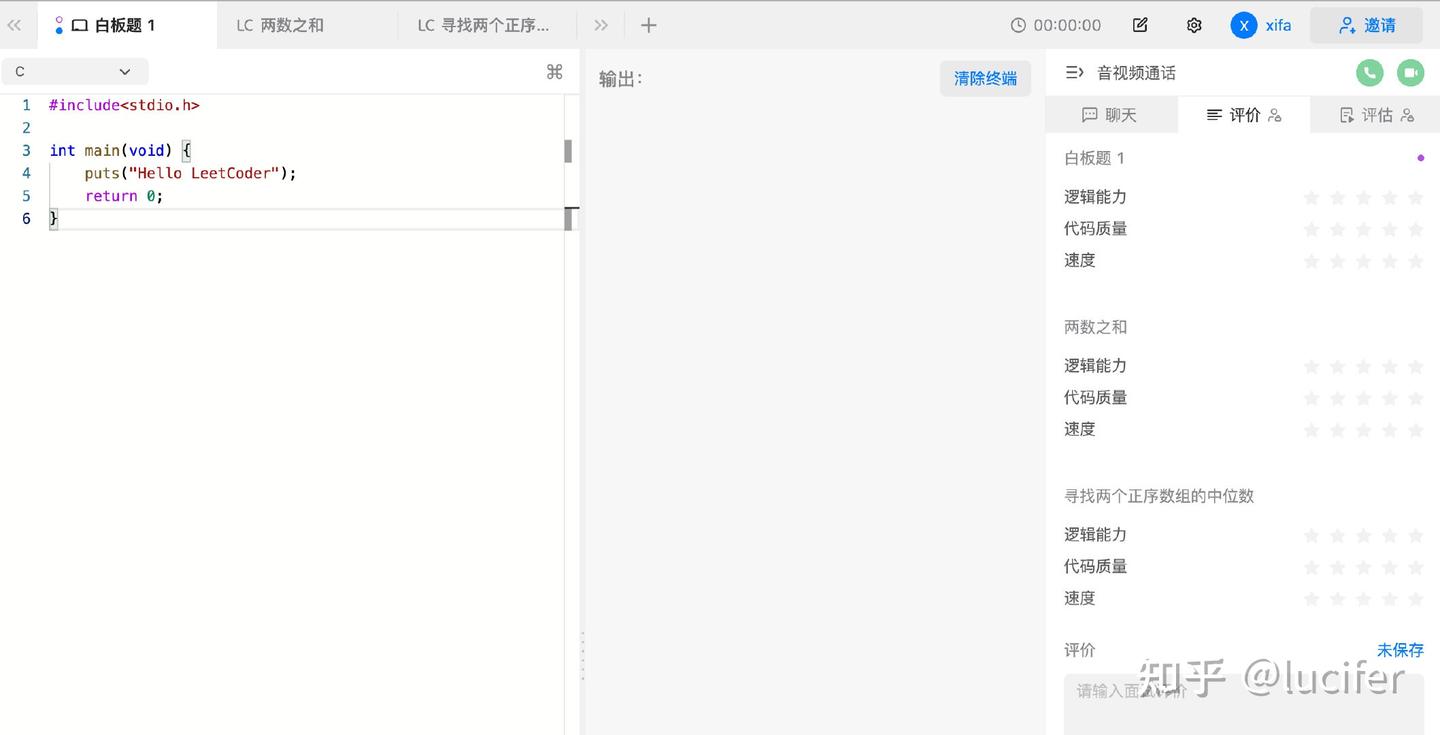Image resolution: width=1440 pixels, height=735 pixels.
Task: Click the xifa user avatar
Action: coord(1244,25)
